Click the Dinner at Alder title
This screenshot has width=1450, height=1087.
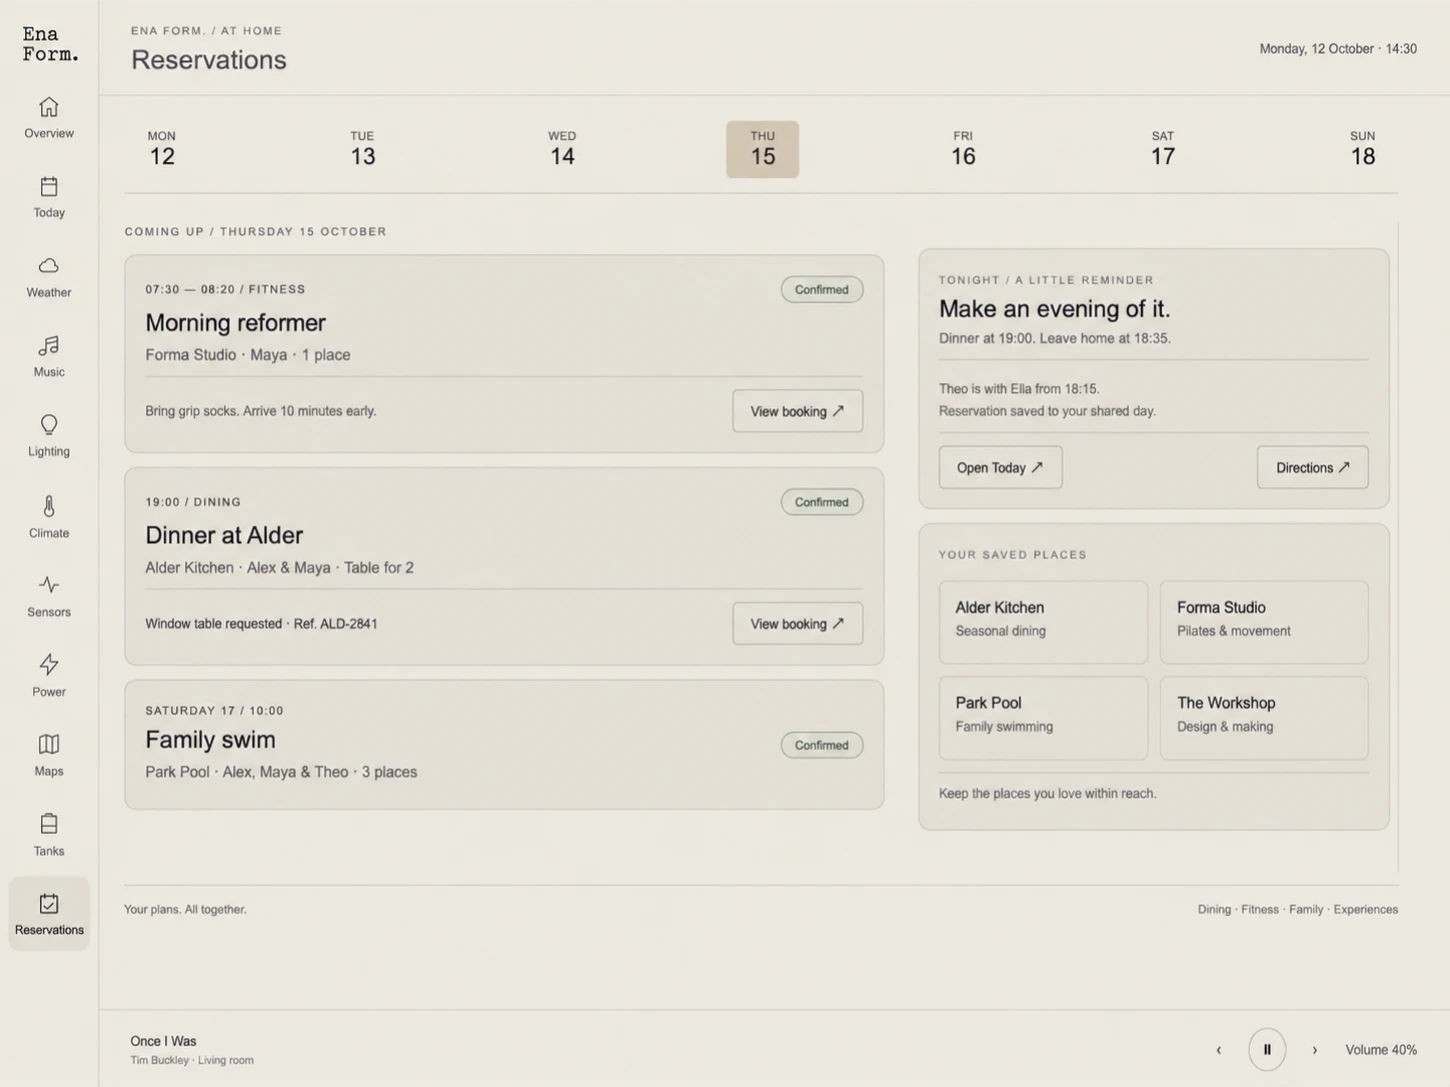click(224, 535)
